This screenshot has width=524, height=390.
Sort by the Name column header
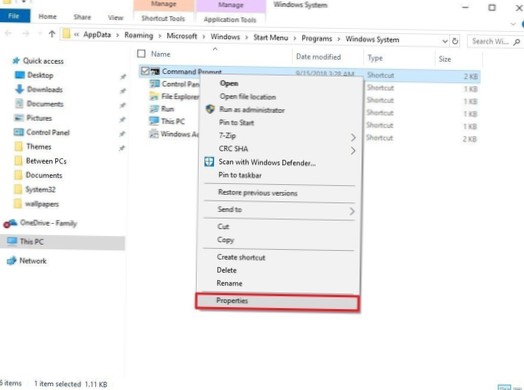click(x=161, y=54)
